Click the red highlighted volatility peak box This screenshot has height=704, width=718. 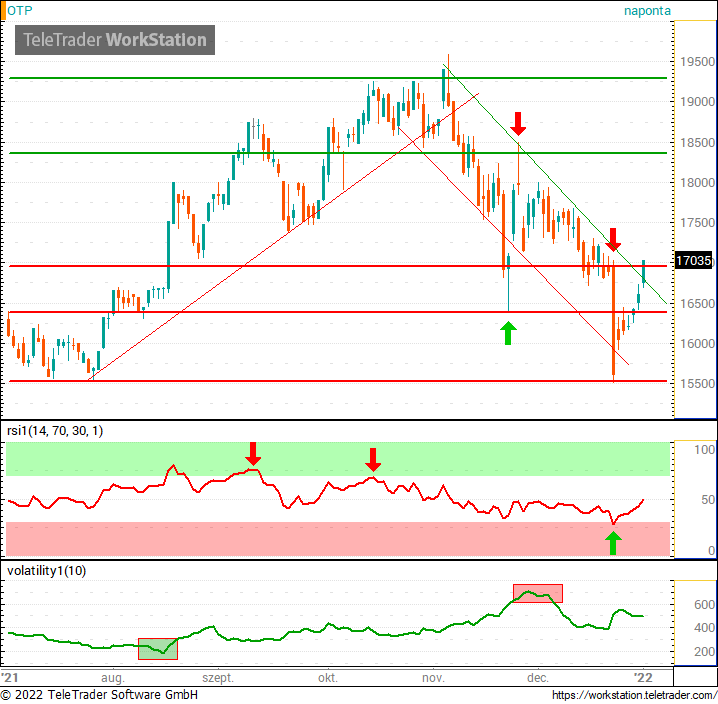[538, 594]
